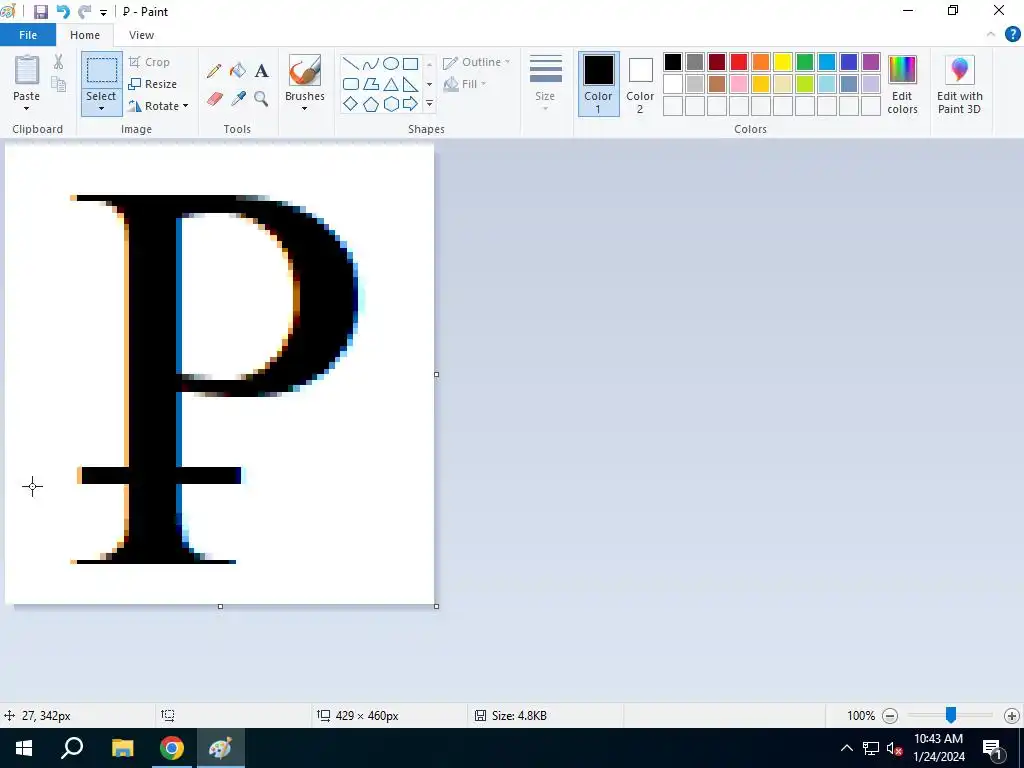Click the zoom out minus button

pyautogui.click(x=890, y=716)
